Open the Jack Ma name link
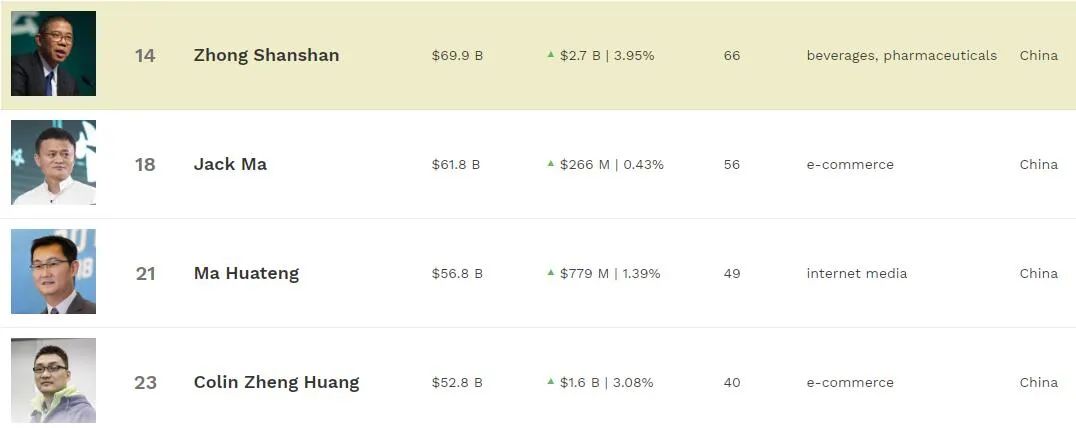Screen dimensions: 1076x428 pos(230,165)
